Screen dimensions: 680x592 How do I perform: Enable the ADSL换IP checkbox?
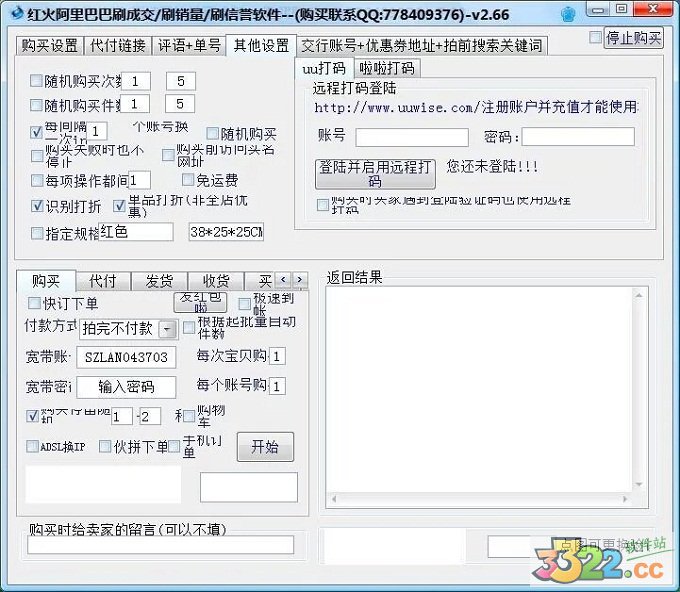pyautogui.click(x=33, y=446)
